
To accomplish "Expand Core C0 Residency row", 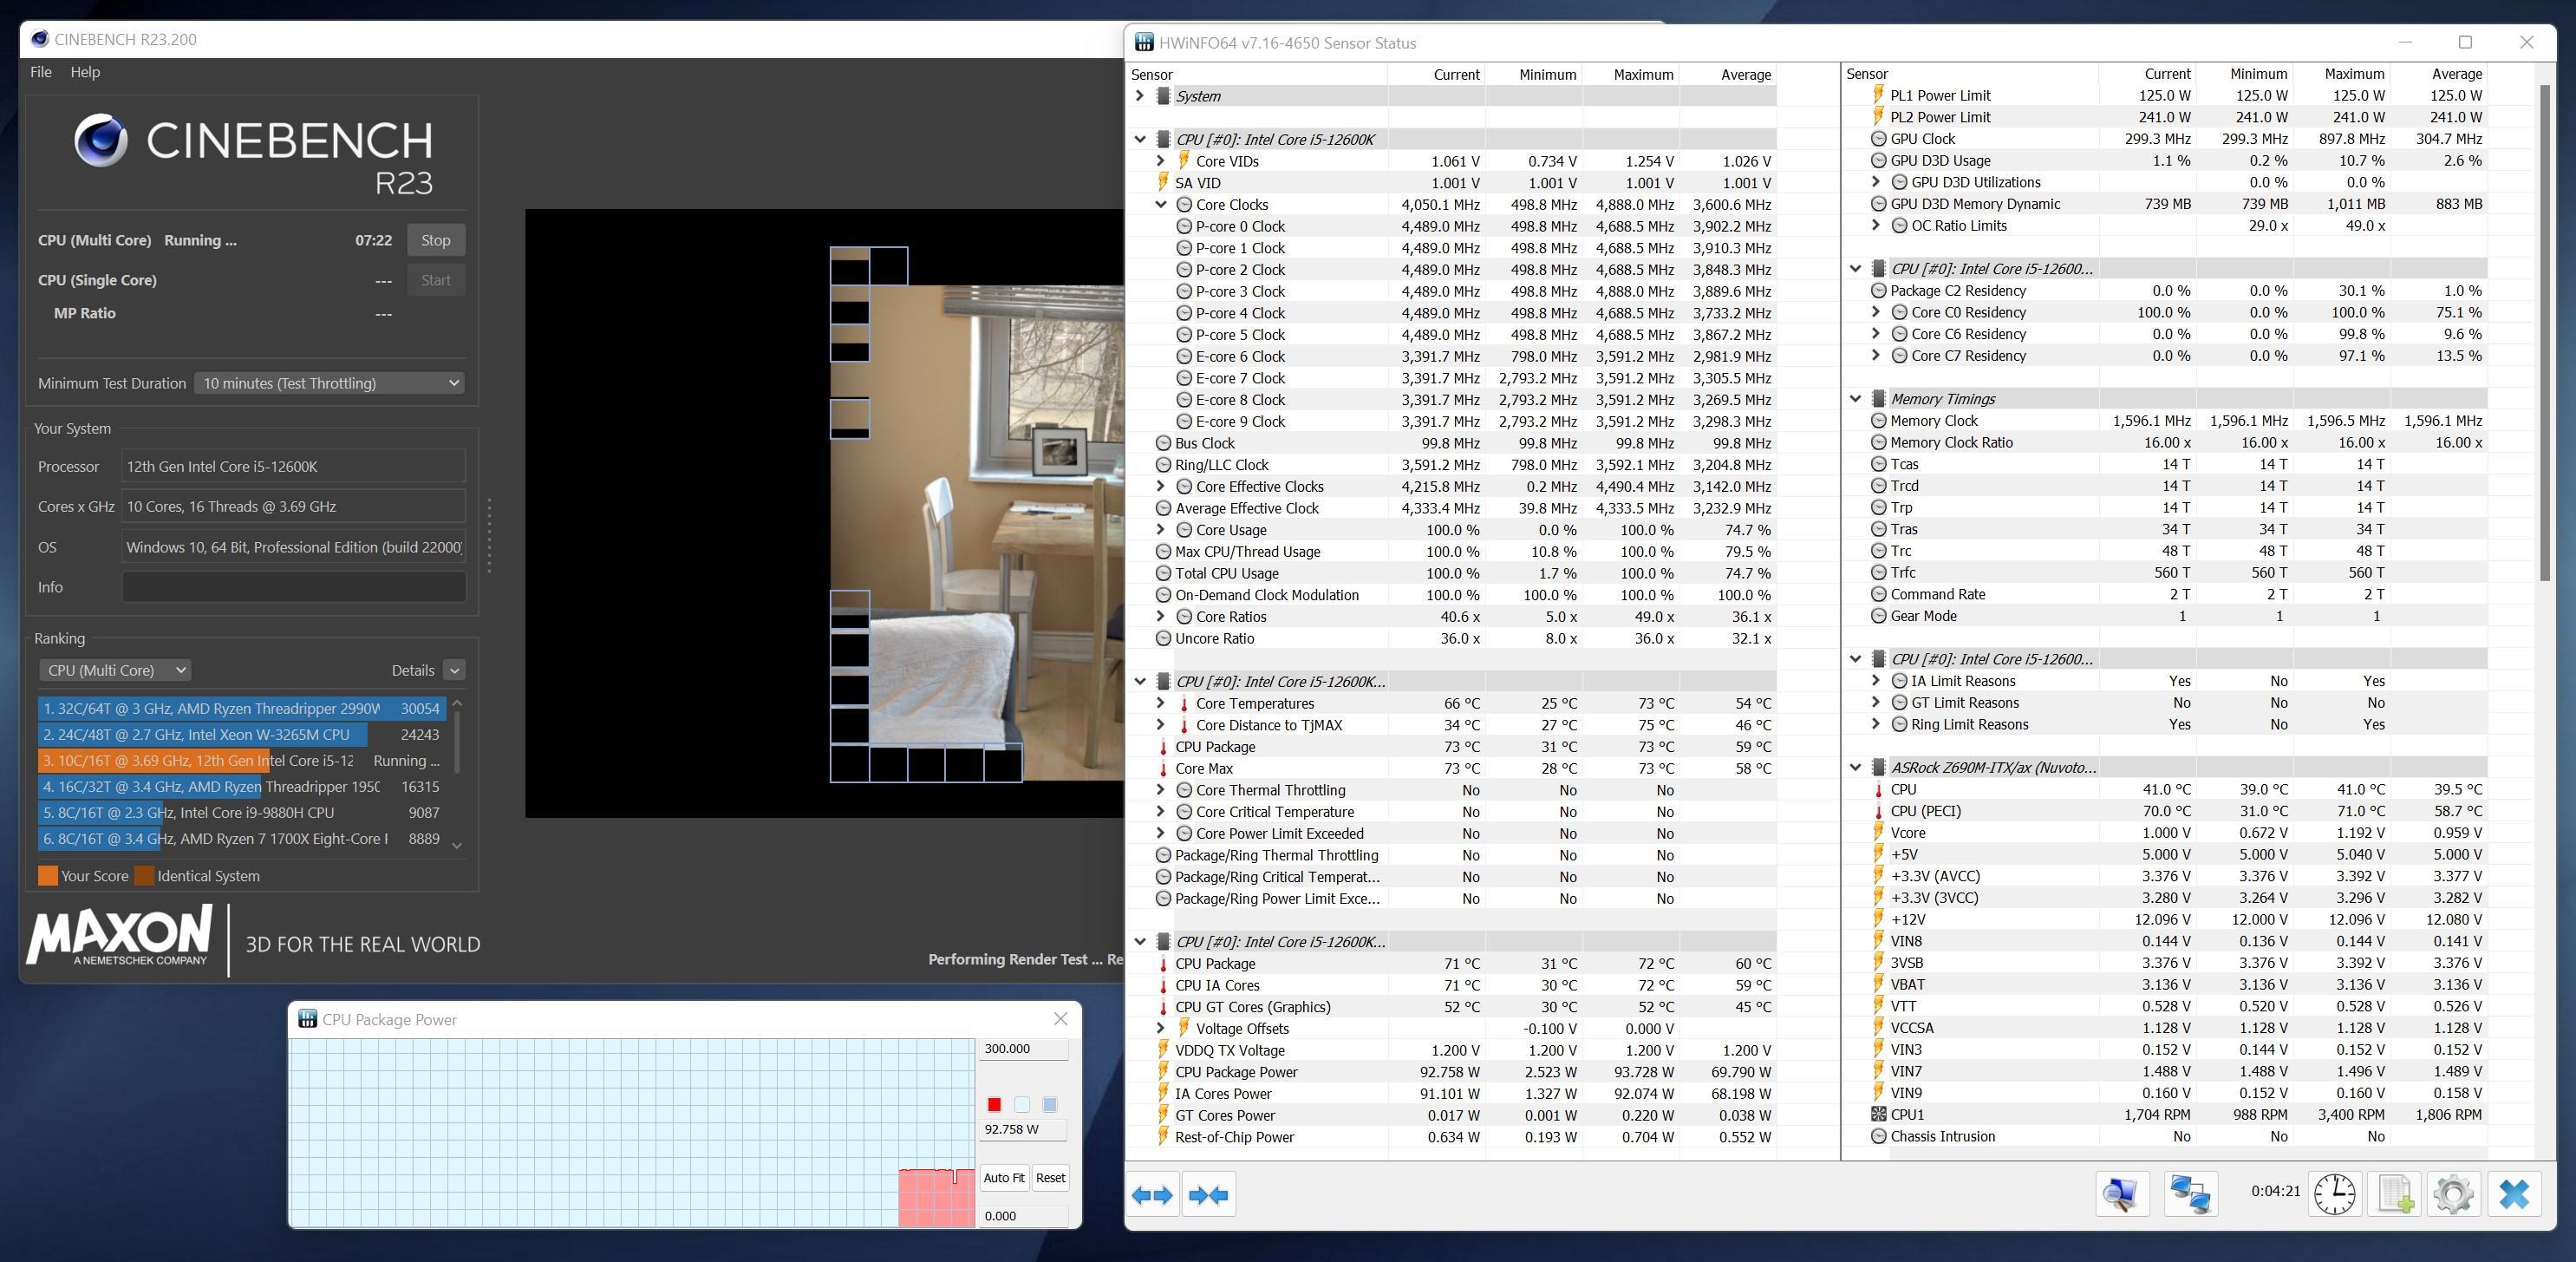I will (x=1876, y=312).
